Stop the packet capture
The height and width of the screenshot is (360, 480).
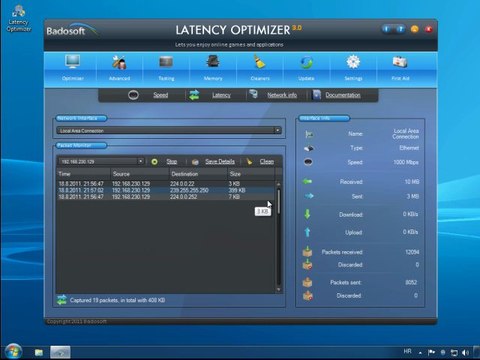click(172, 162)
